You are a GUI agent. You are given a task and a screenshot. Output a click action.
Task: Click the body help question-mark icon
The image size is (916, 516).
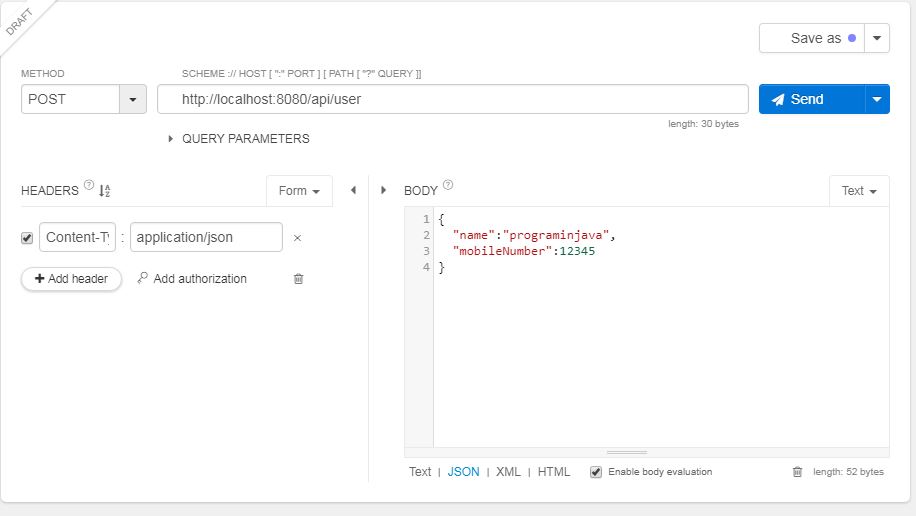(448, 186)
